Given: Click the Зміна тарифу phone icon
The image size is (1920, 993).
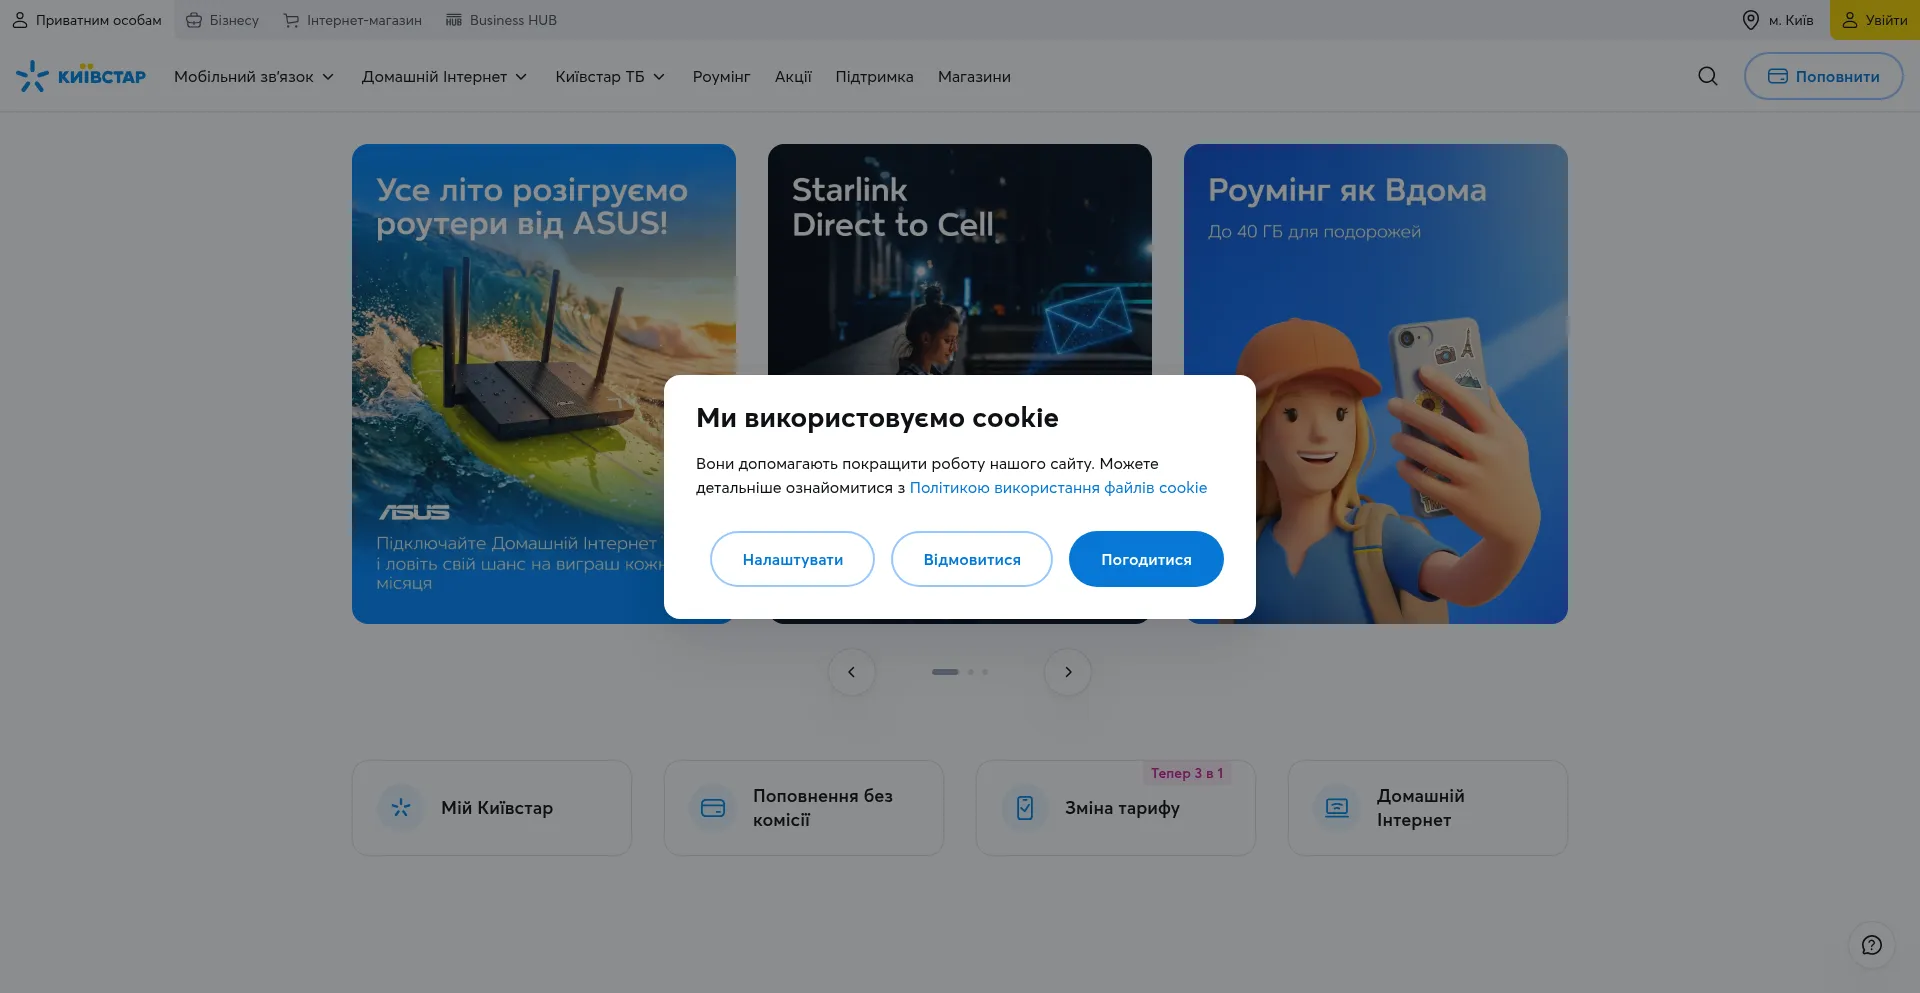Looking at the screenshot, I should [1025, 808].
